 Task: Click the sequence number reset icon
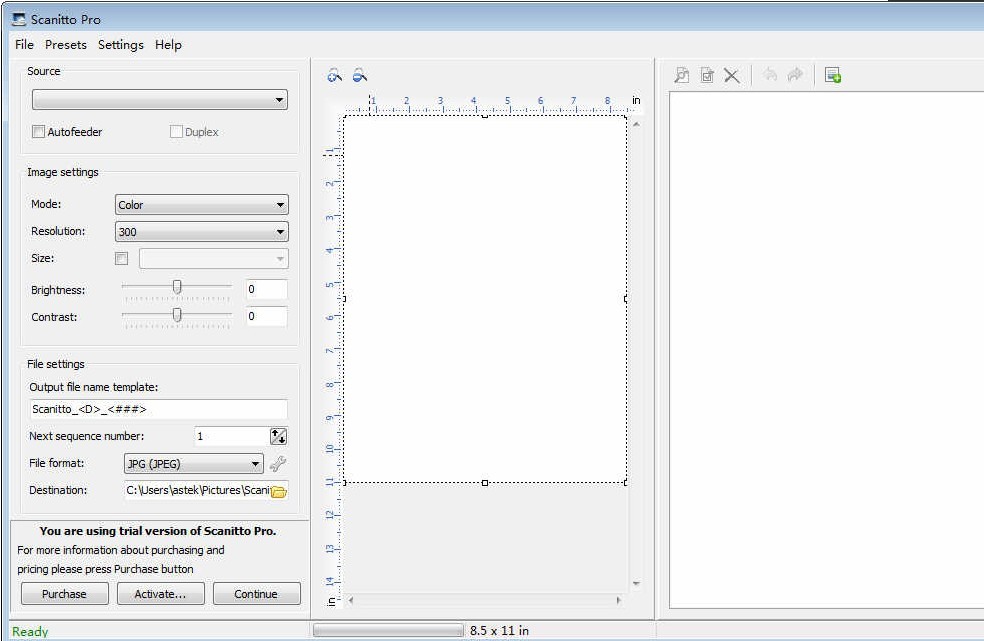[279, 436]
